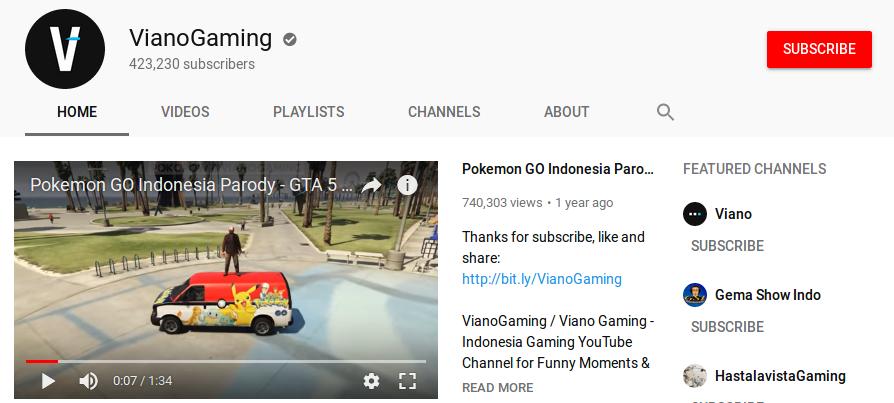Switch to the VIDEOS tab
Image resolution: width=894 pixels, height=403 pixels.
[x=185, y=112]
